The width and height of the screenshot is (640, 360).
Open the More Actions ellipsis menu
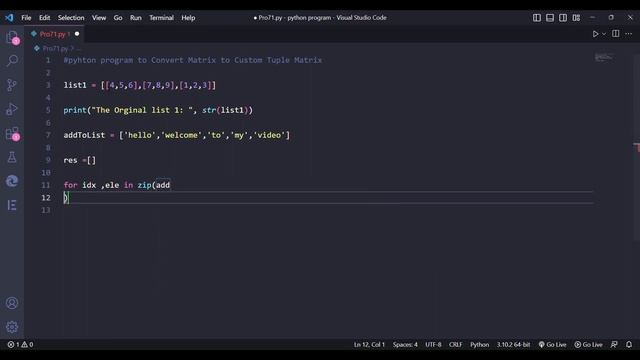pos(629,34)
